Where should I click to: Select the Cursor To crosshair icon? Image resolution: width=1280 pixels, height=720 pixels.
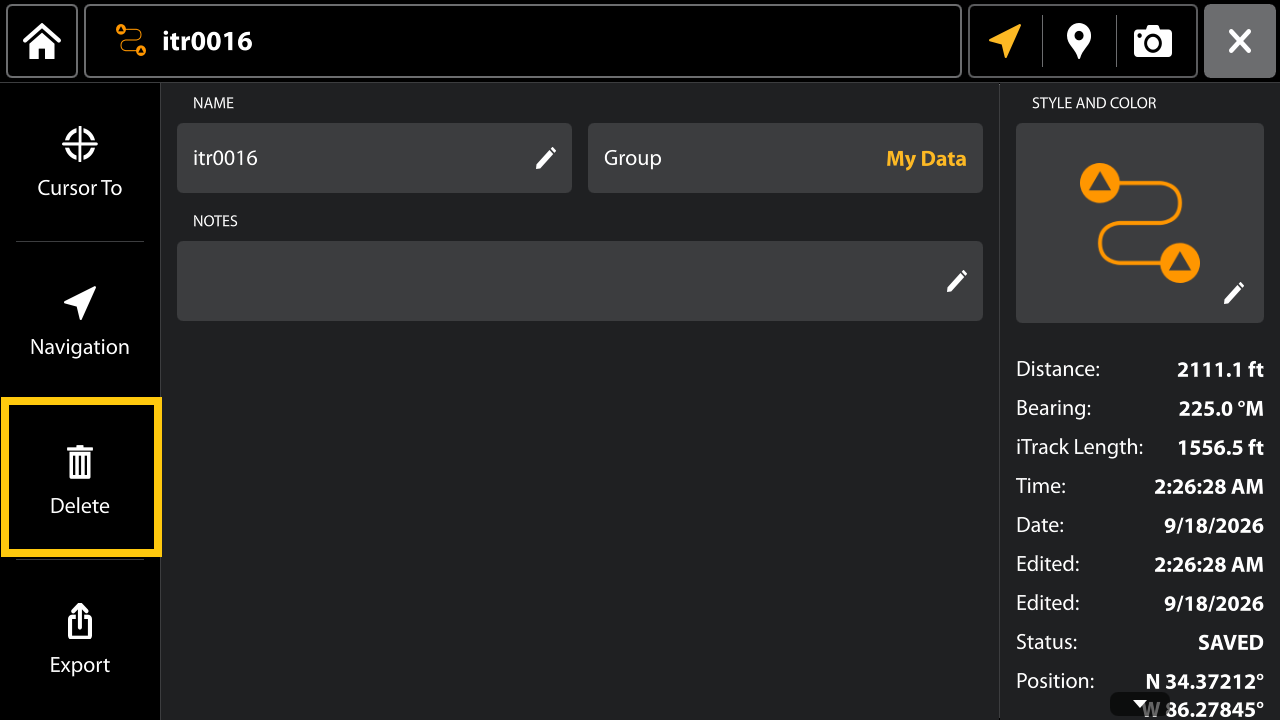tap(80, 144)
